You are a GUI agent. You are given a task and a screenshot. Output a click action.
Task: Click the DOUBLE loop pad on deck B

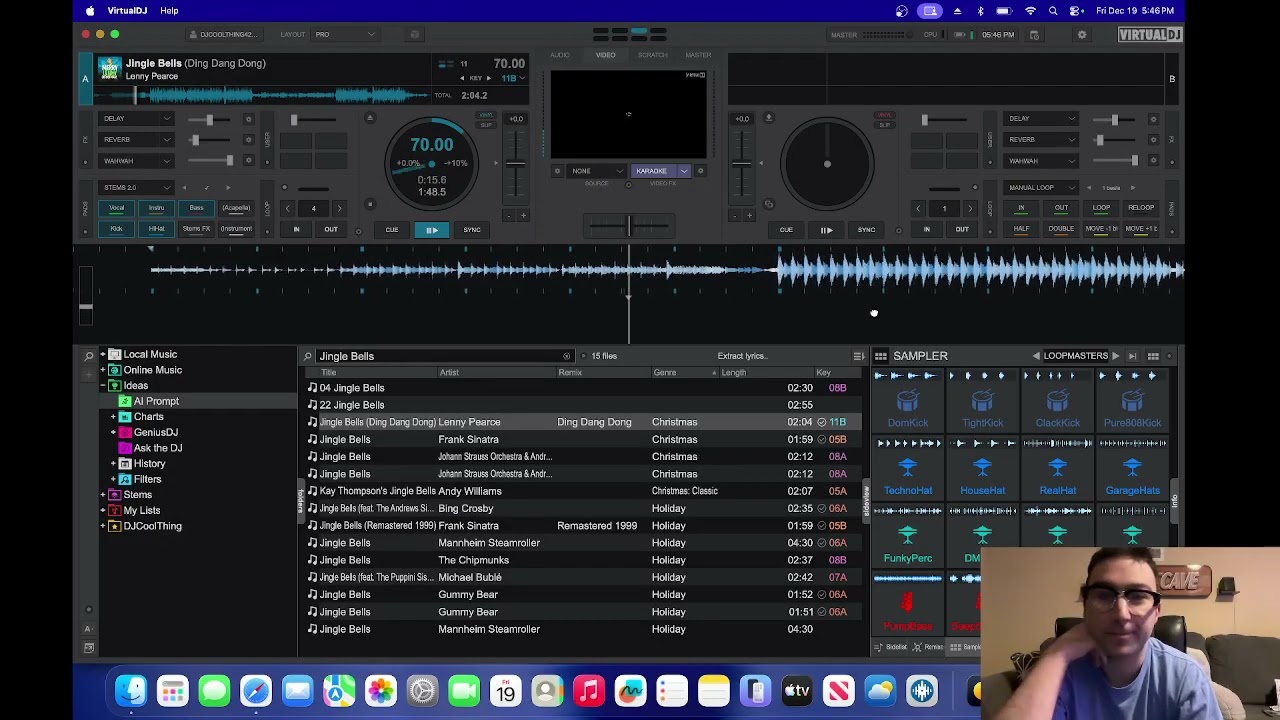1061,229
